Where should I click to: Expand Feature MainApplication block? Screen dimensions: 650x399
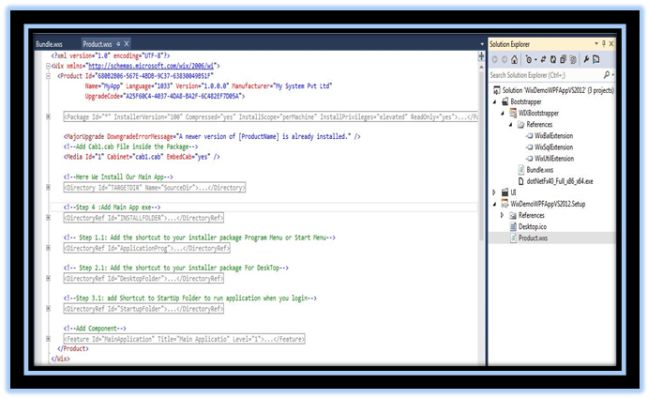48,339
